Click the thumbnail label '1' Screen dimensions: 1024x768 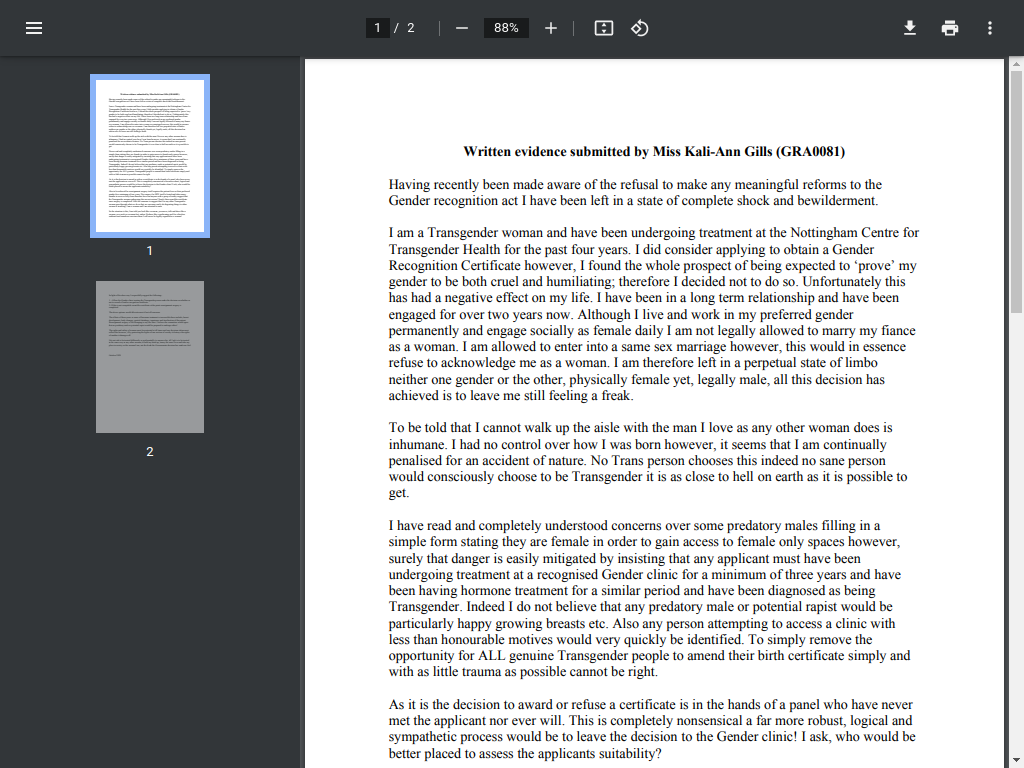pyautogui.click(x=150, y=251)
